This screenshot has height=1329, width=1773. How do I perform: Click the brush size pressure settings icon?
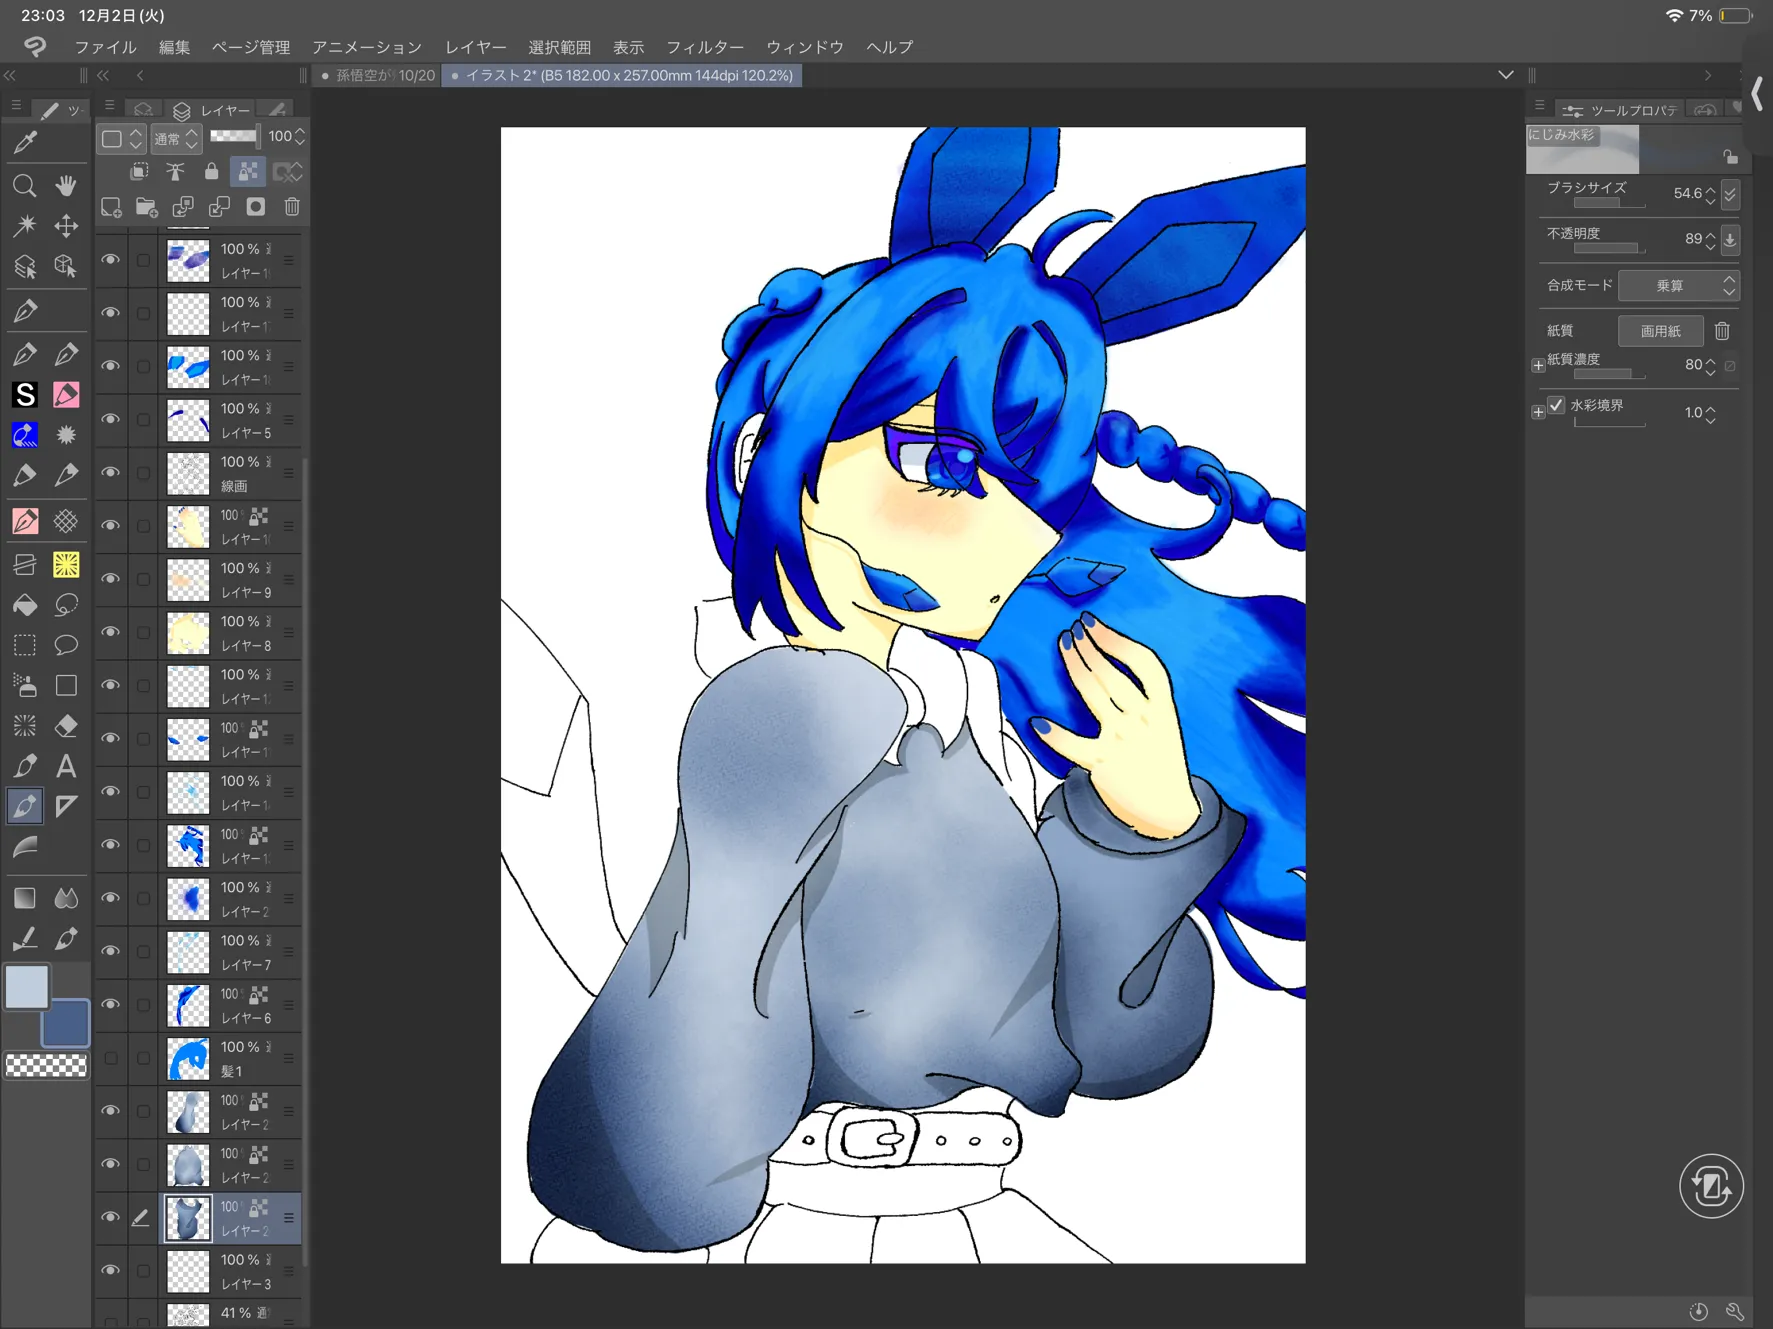1730,194
